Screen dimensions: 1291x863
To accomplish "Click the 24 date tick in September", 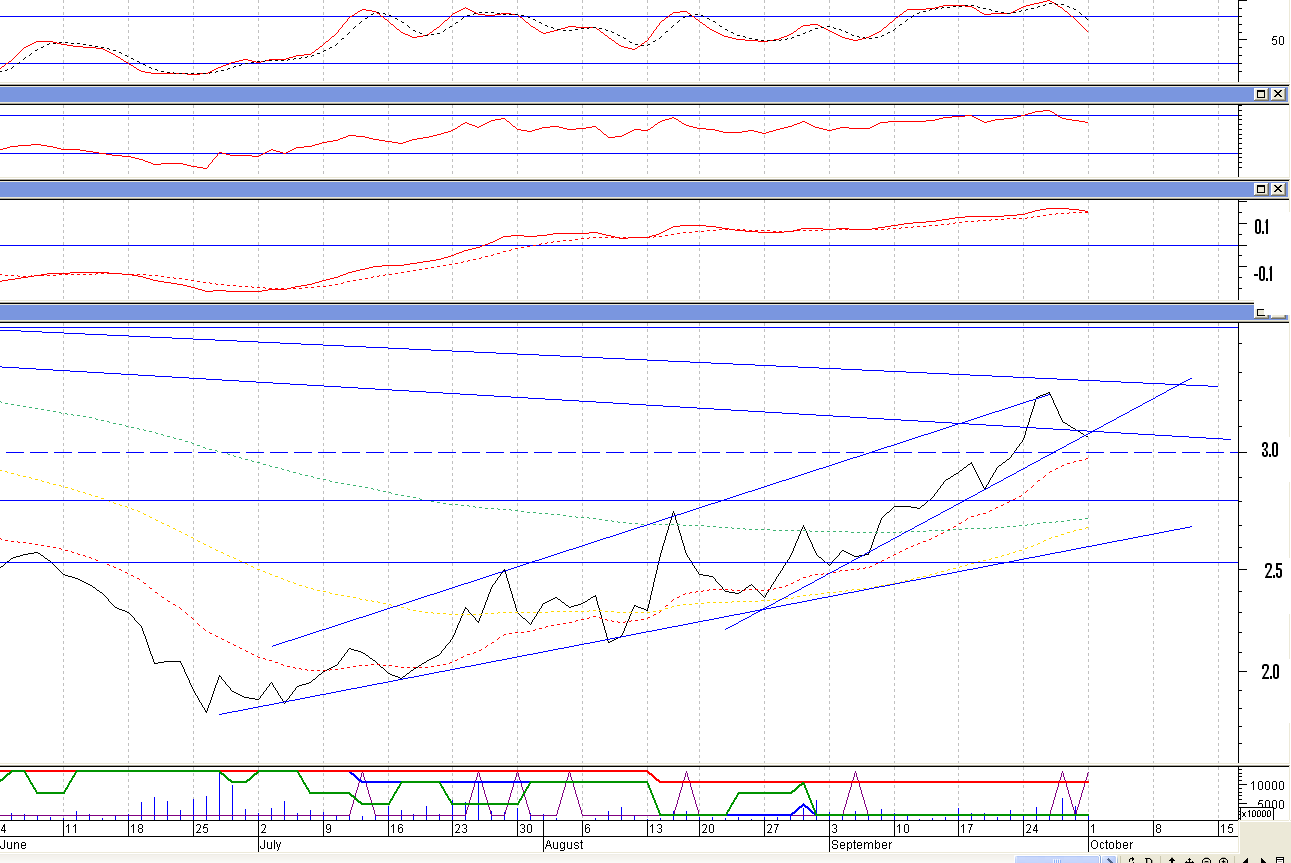I will (1030, 829).
